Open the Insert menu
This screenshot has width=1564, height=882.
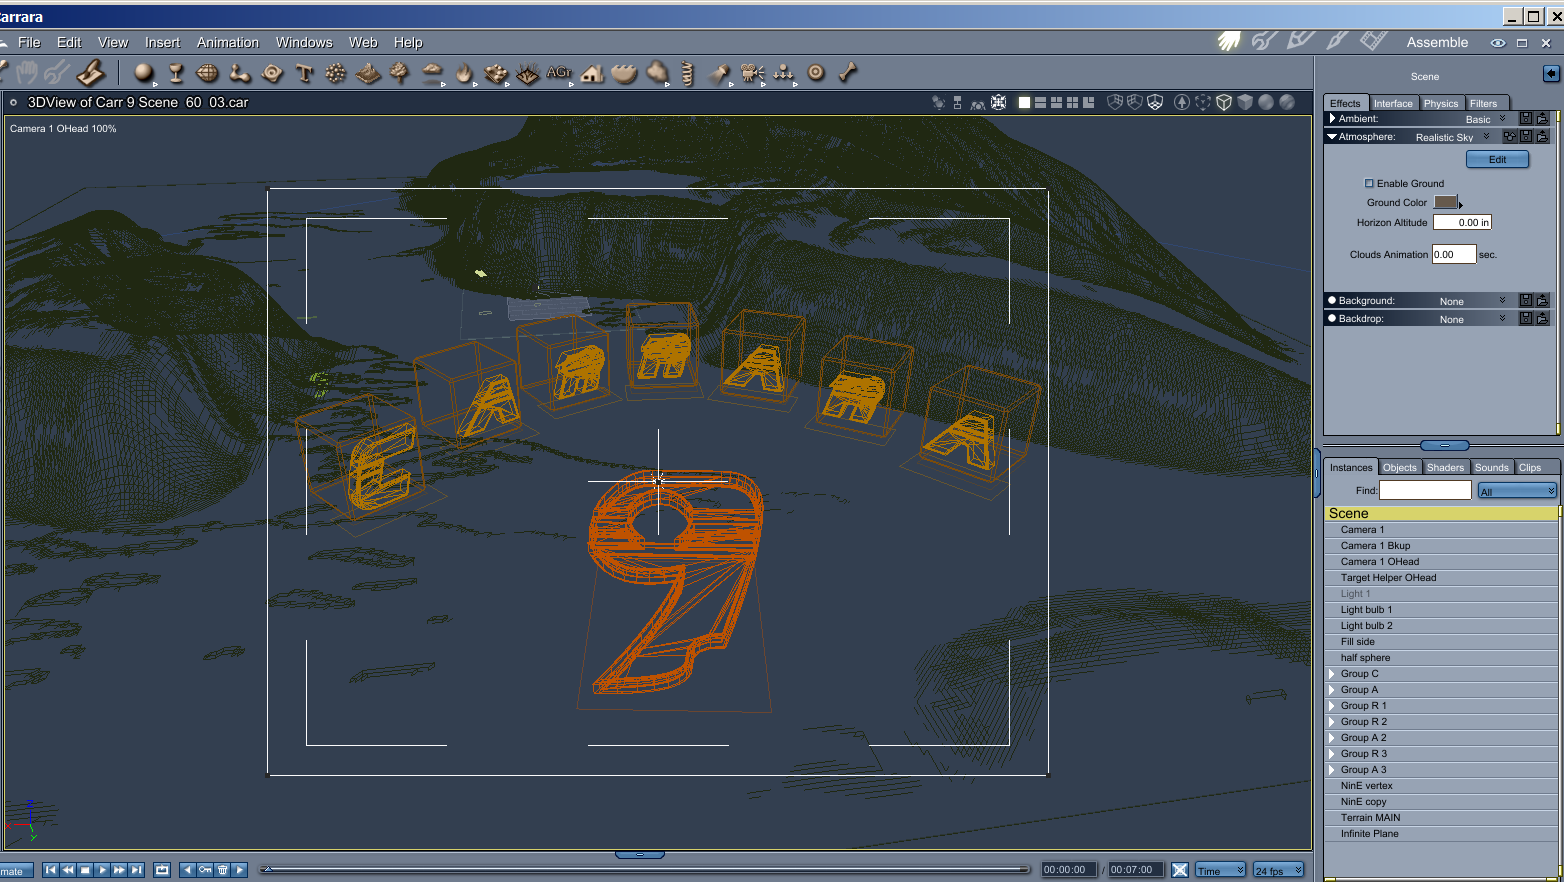click(162, 42)
